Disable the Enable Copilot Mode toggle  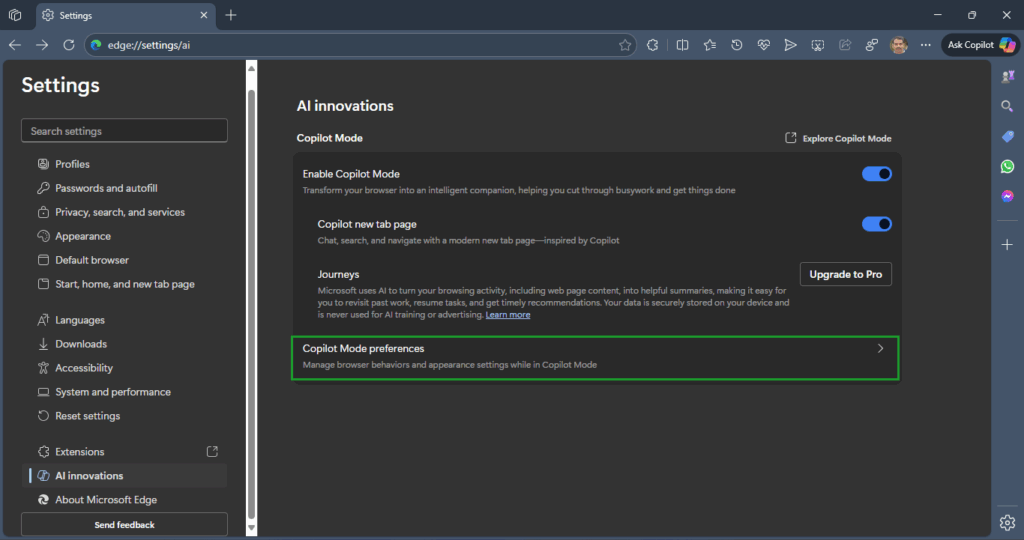pyautogui.click(x=876, y=174)
